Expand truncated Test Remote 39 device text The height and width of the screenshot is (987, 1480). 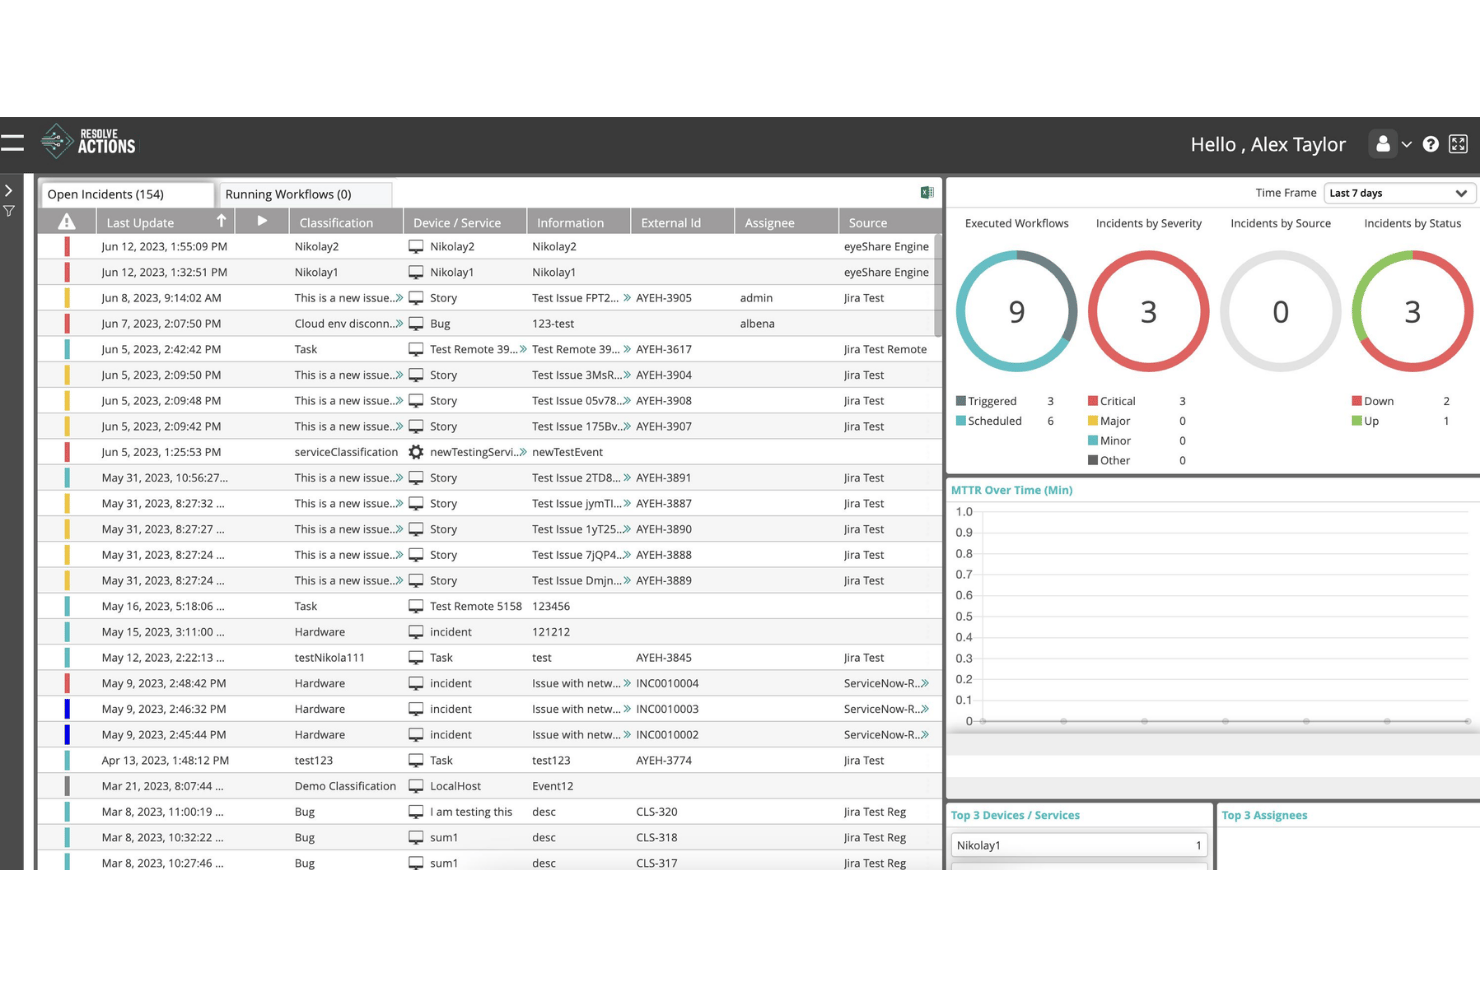tap(523, 349)
